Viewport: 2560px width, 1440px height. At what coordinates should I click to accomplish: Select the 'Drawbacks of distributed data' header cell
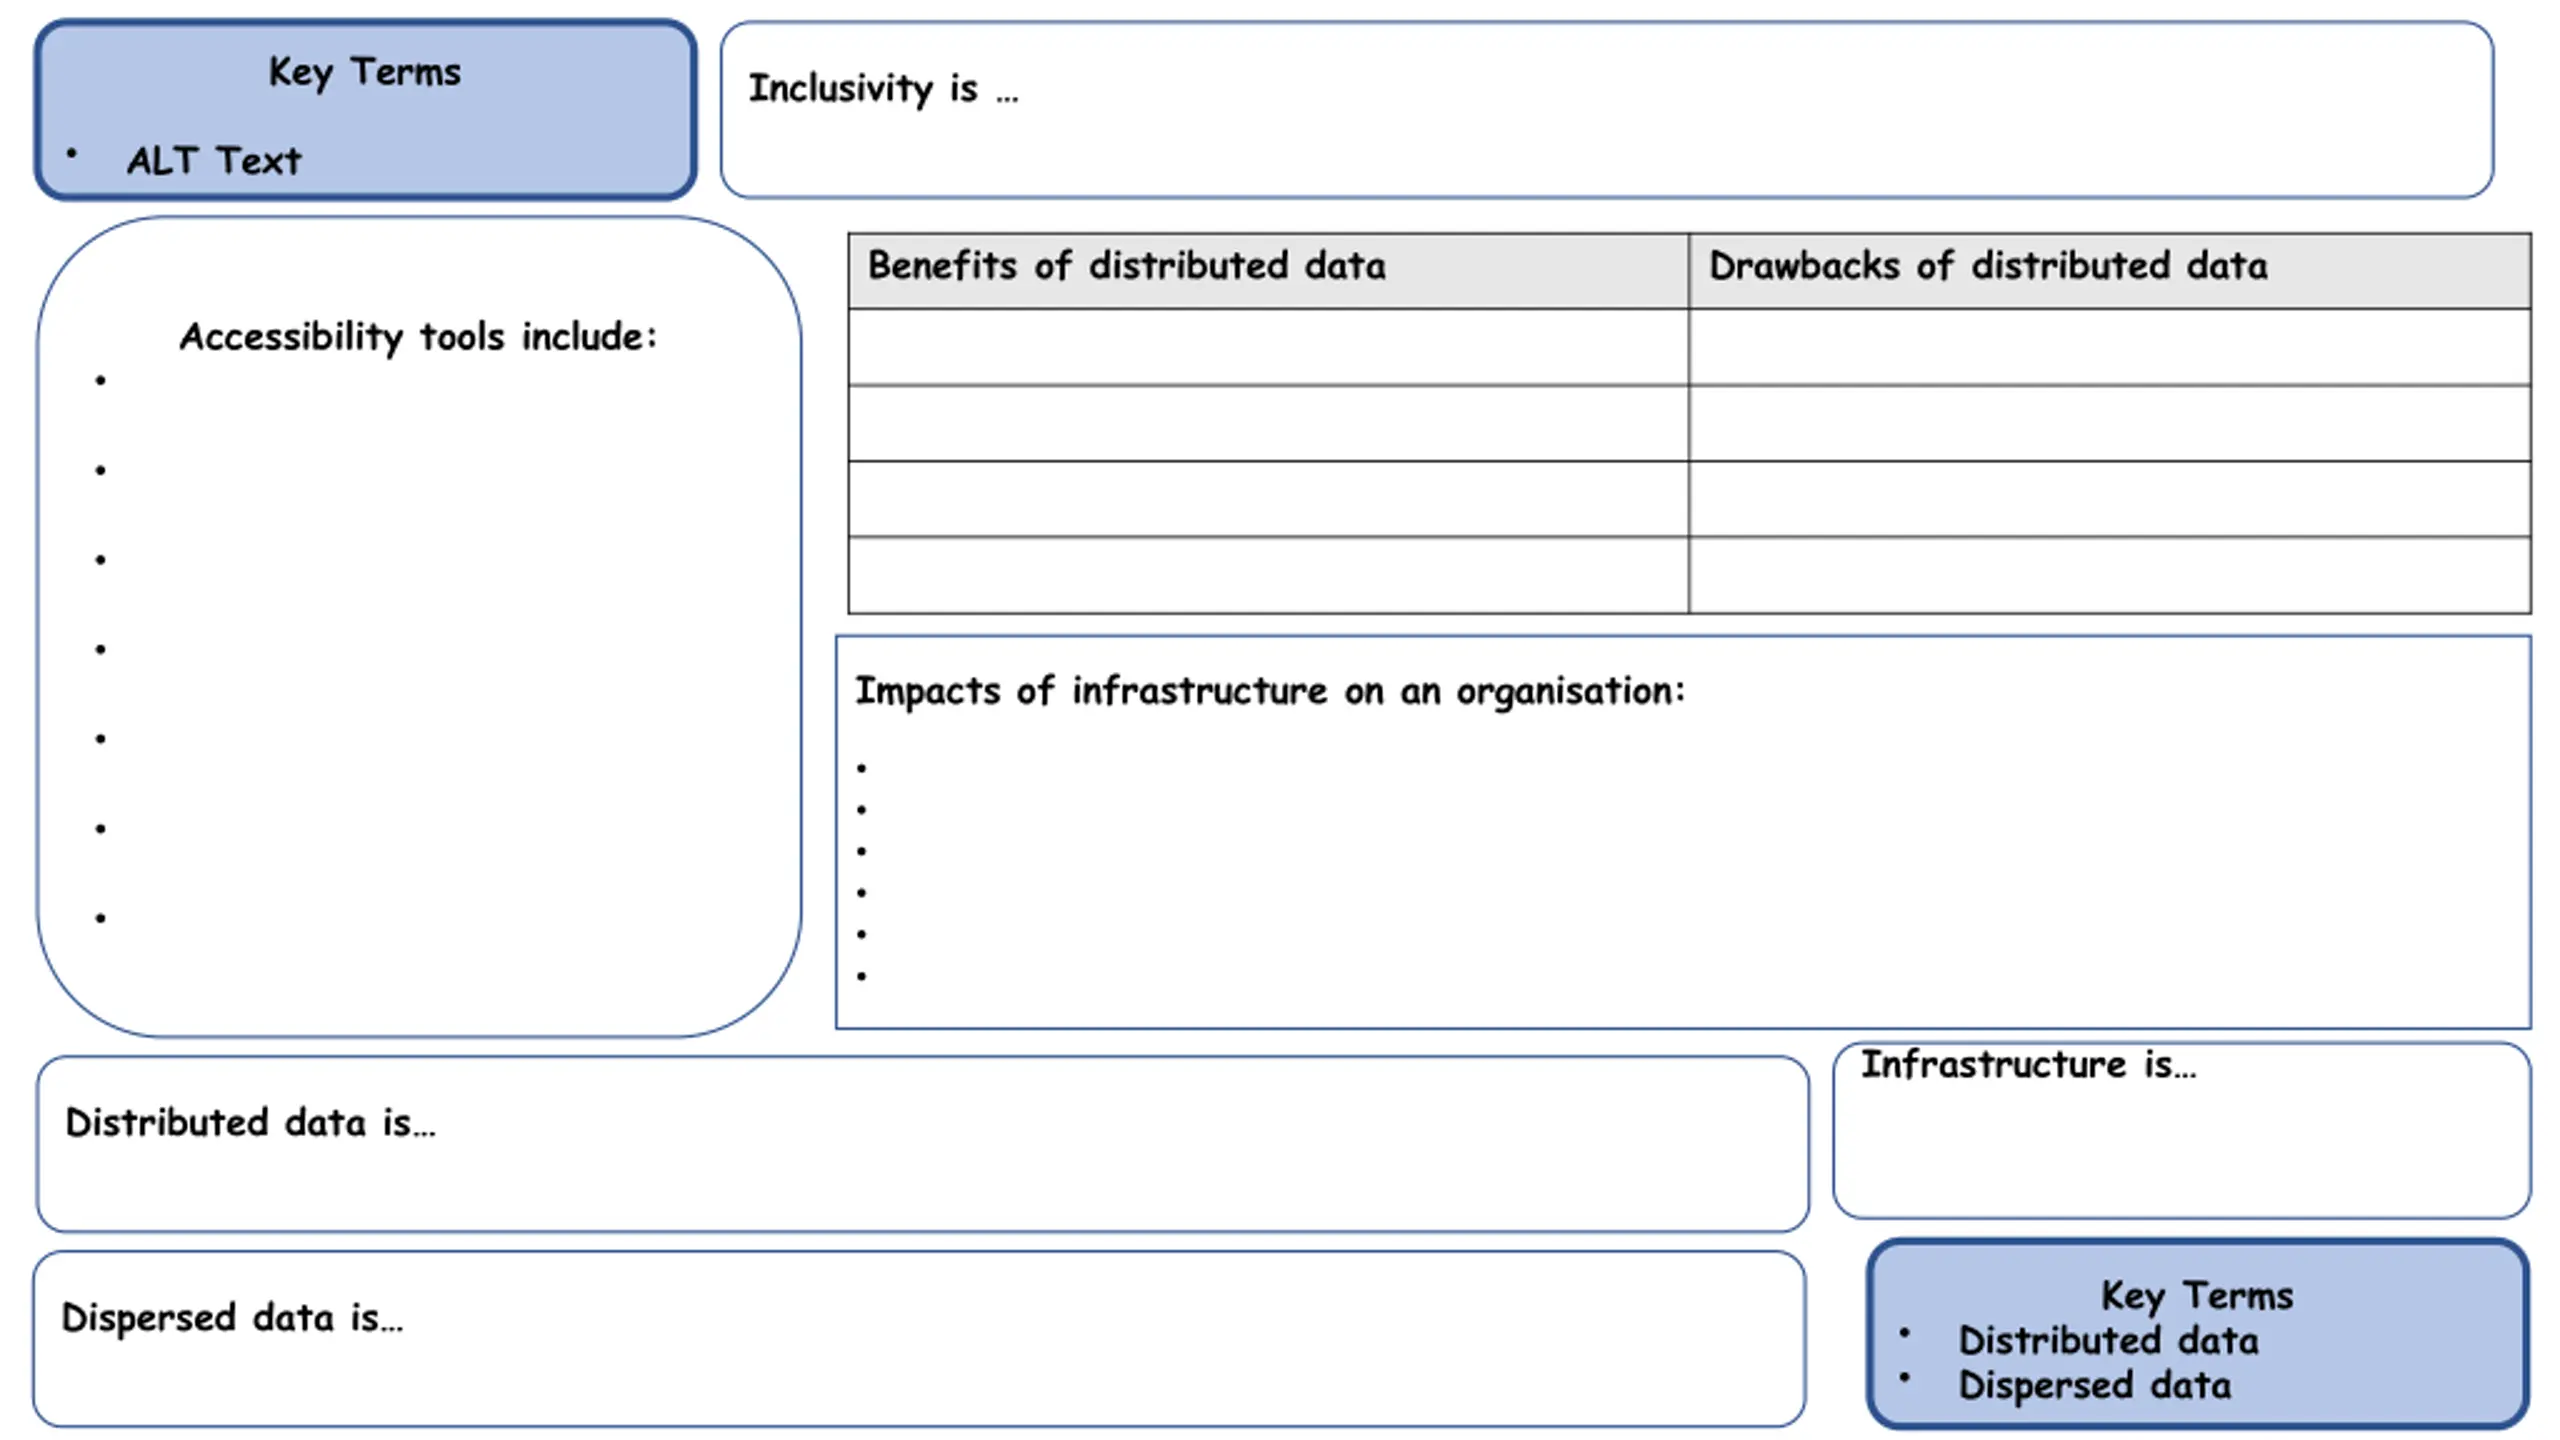pos(2110,270)
